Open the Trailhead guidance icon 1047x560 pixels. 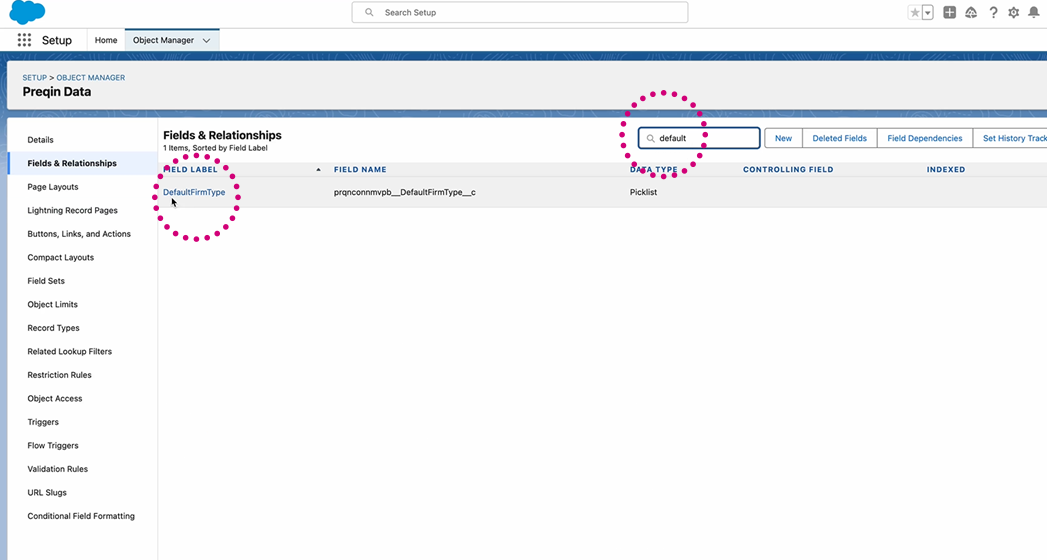(971, 13)
